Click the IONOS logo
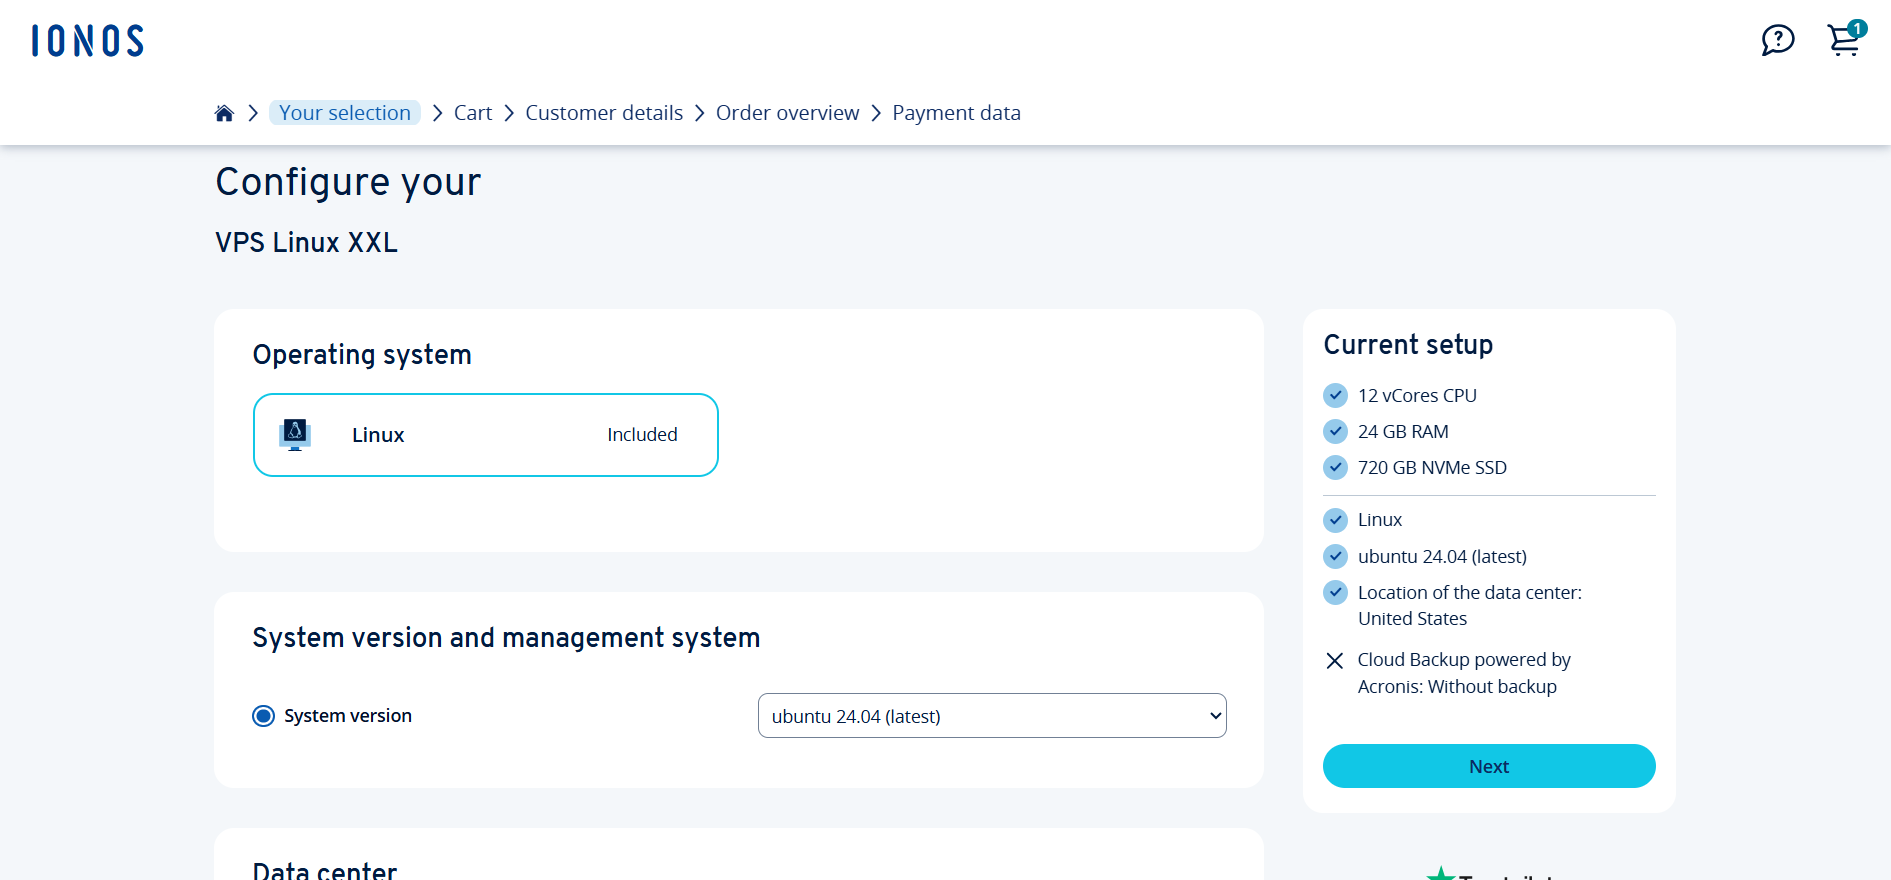The height and width of the screenshot is (880, 1891). 88,41
